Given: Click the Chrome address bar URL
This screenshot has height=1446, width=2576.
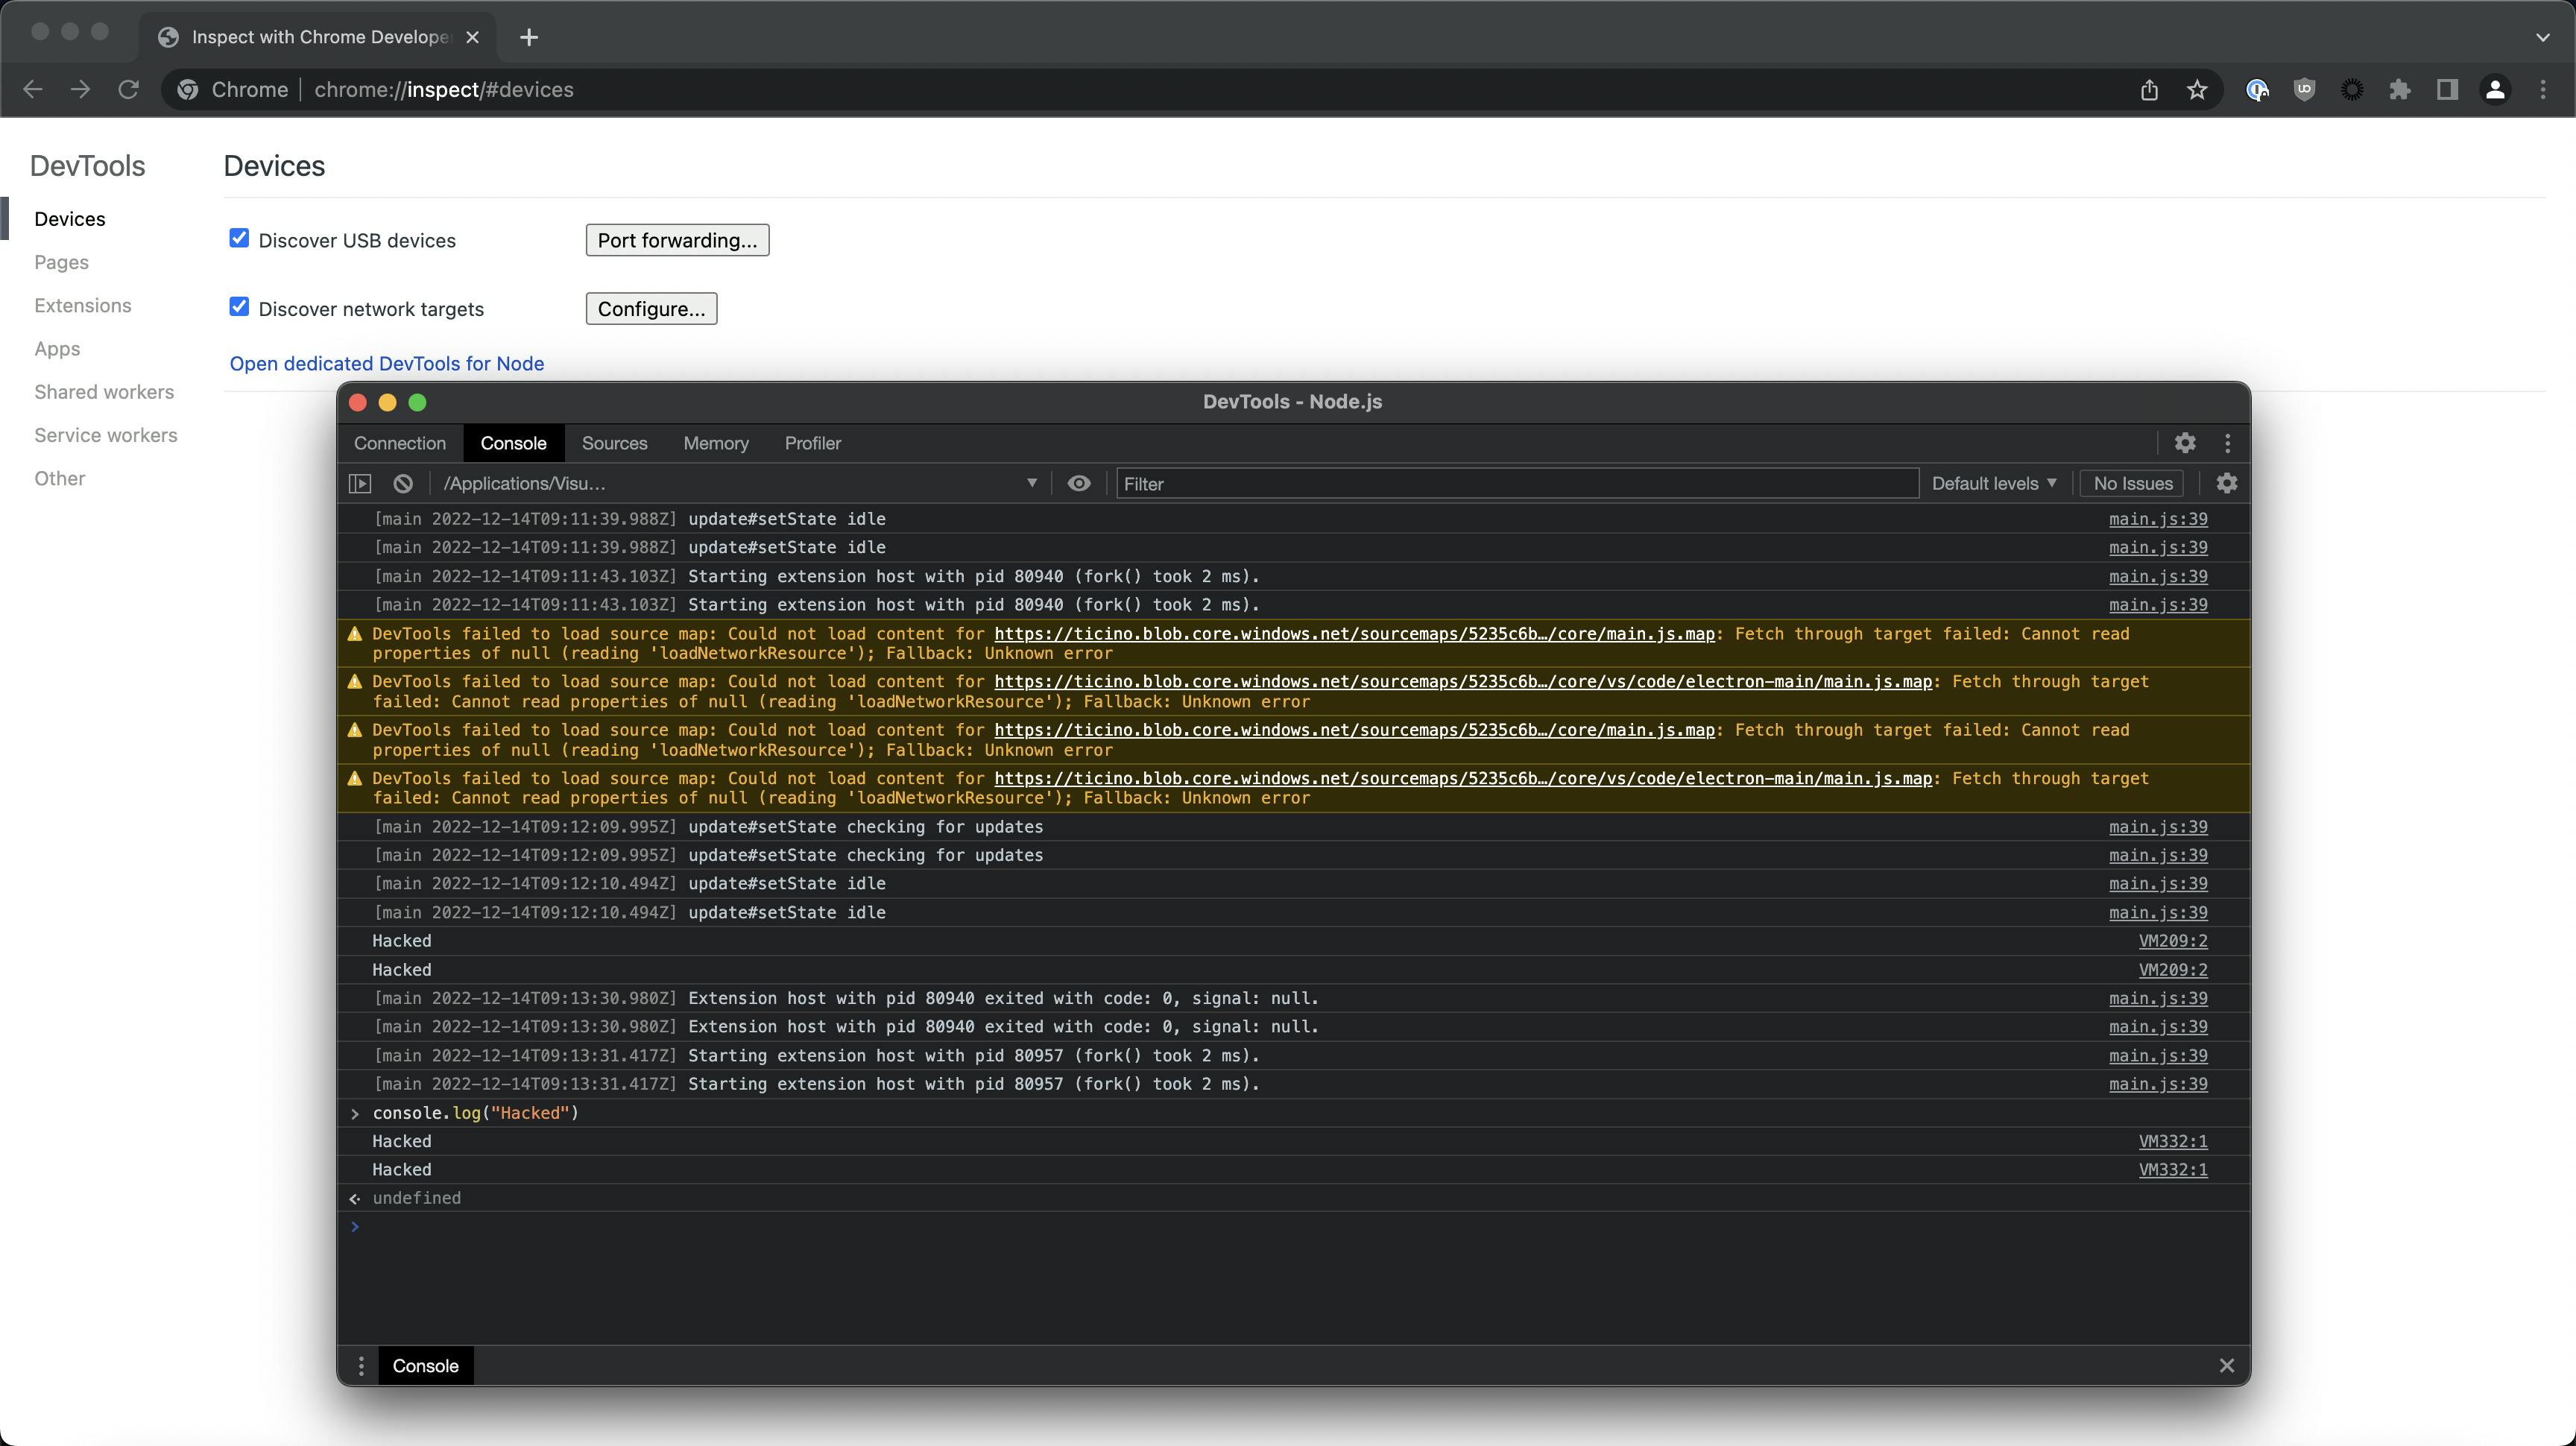Looking at the screenshot, I should point(443,90).
